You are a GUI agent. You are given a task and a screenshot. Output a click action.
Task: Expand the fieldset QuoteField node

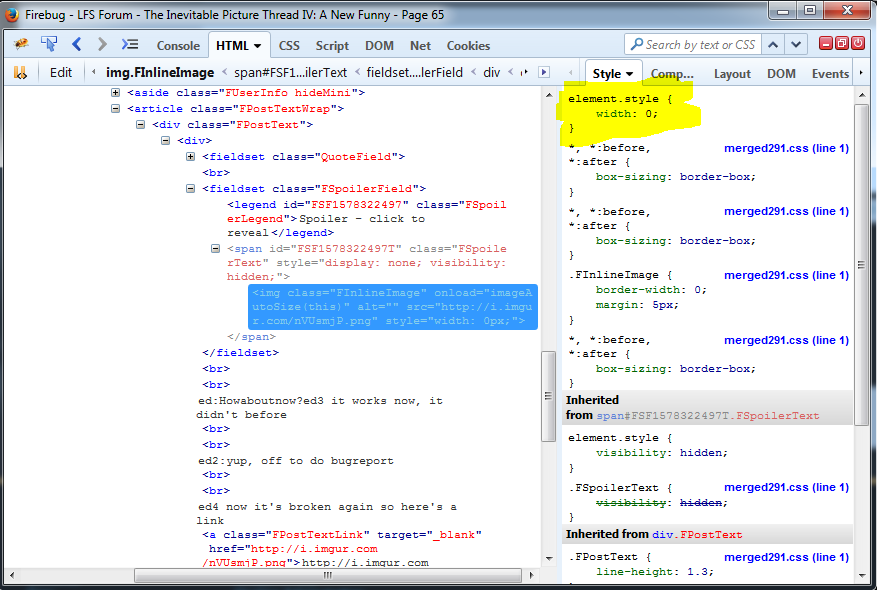(x=191, y=157)
